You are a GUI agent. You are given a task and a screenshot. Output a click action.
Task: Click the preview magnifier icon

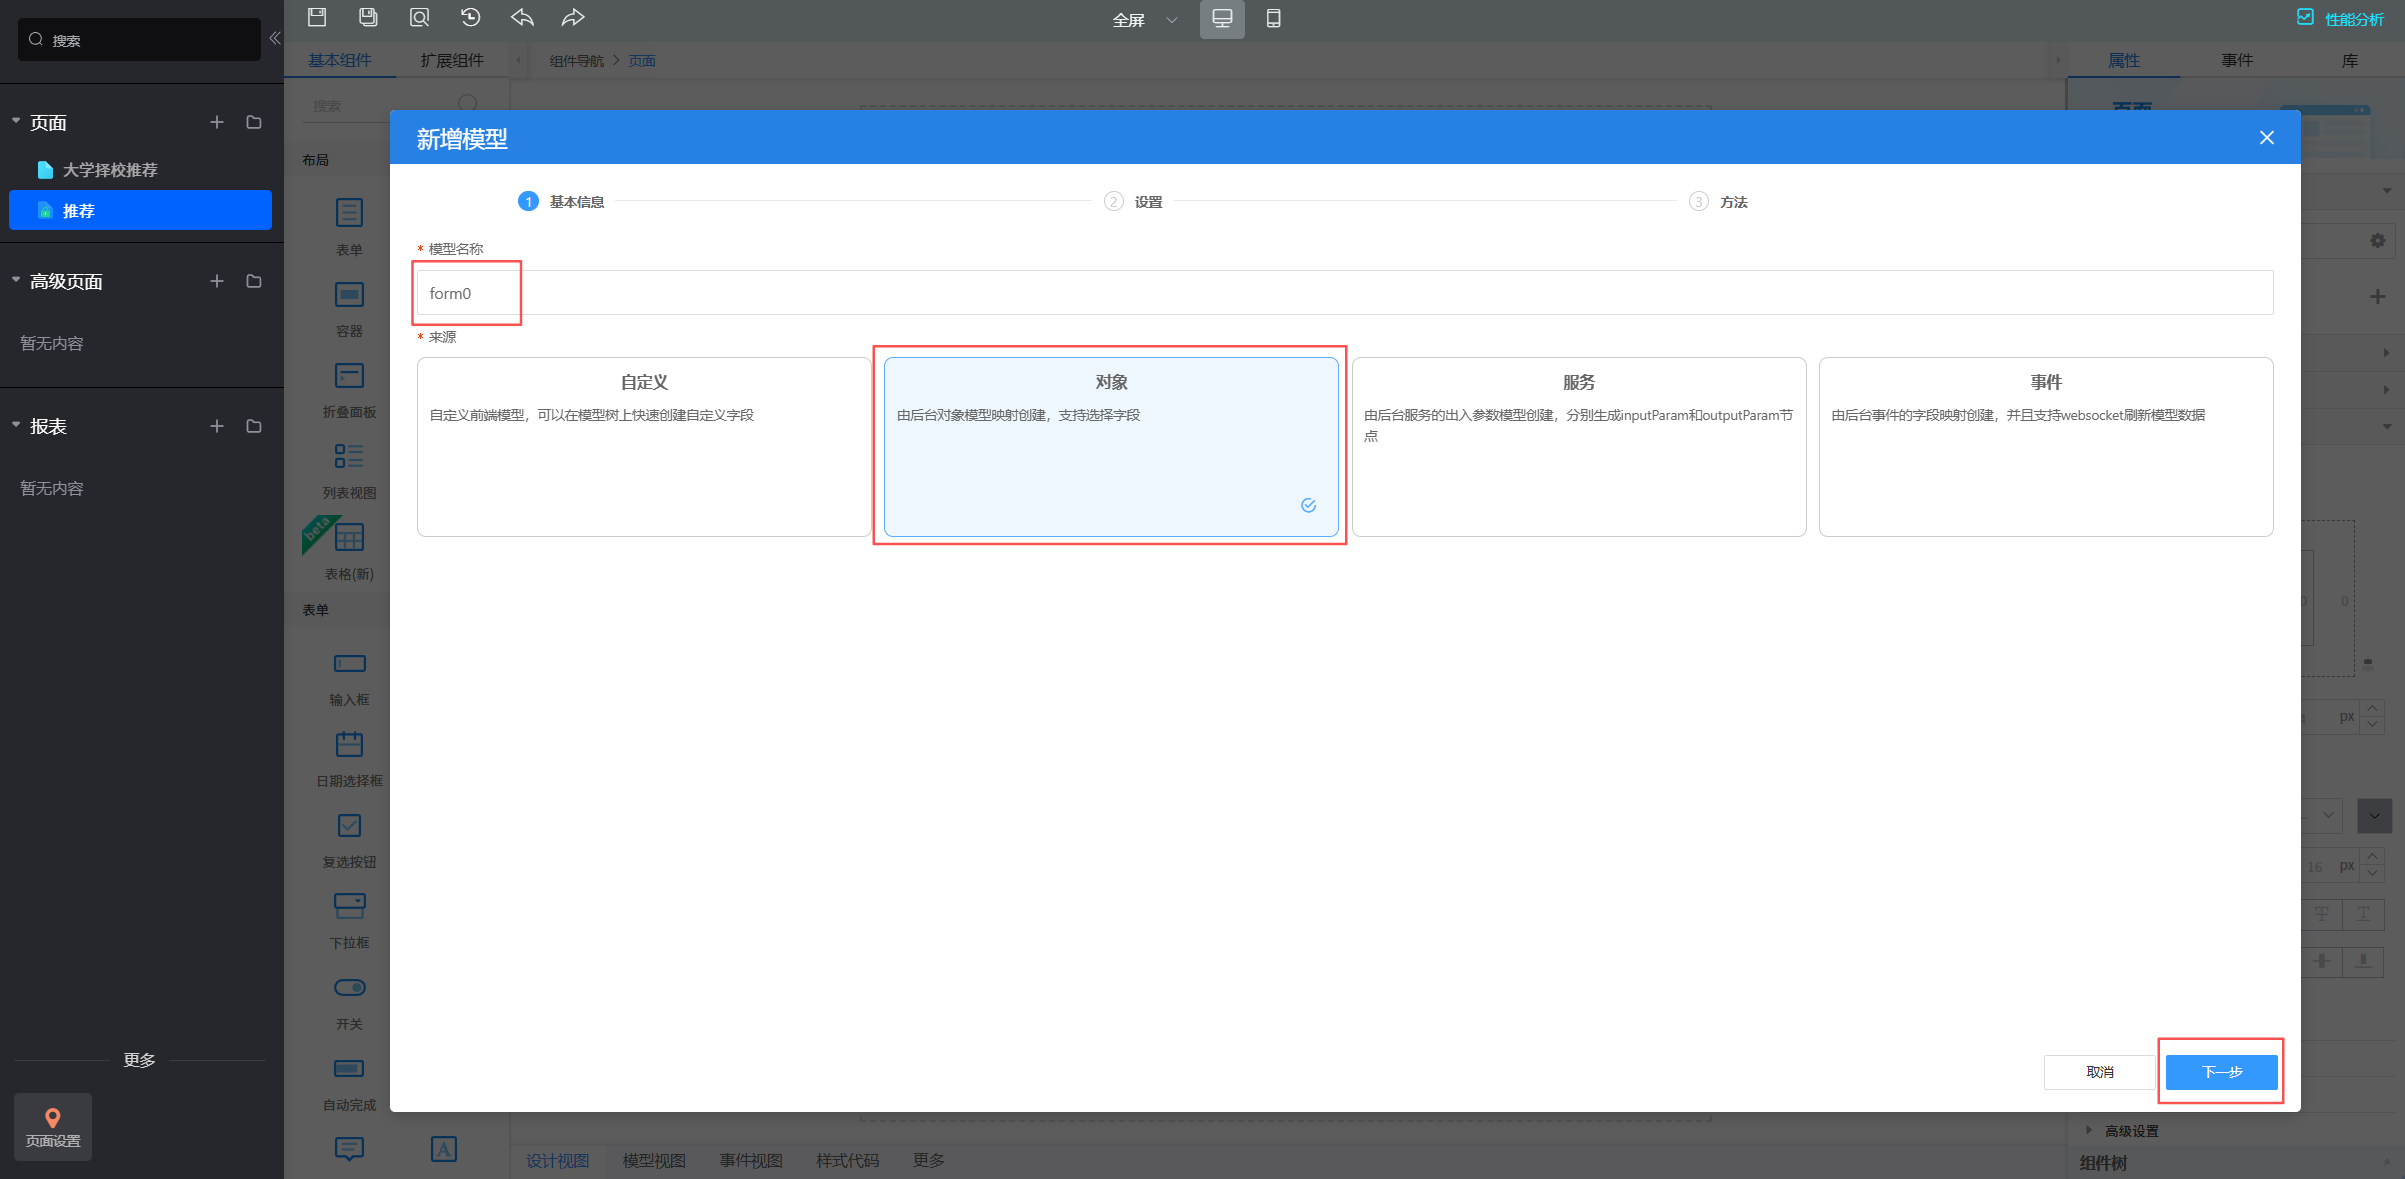(x=419, y=17)
